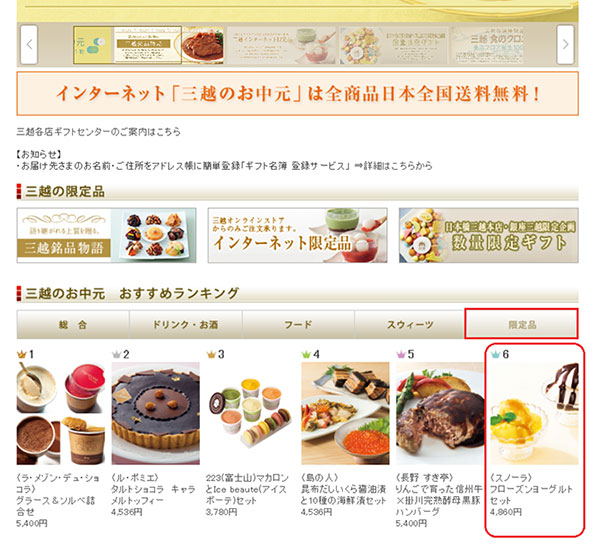Open the chocolate tart product image
This screenshot has width=600, height=545.
pos(156,413)
